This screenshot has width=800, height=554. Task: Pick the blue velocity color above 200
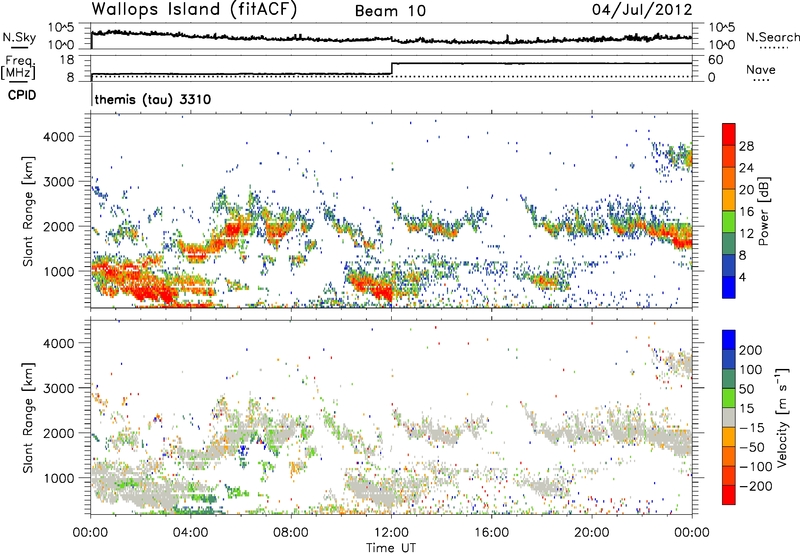(x=729, y=340)
